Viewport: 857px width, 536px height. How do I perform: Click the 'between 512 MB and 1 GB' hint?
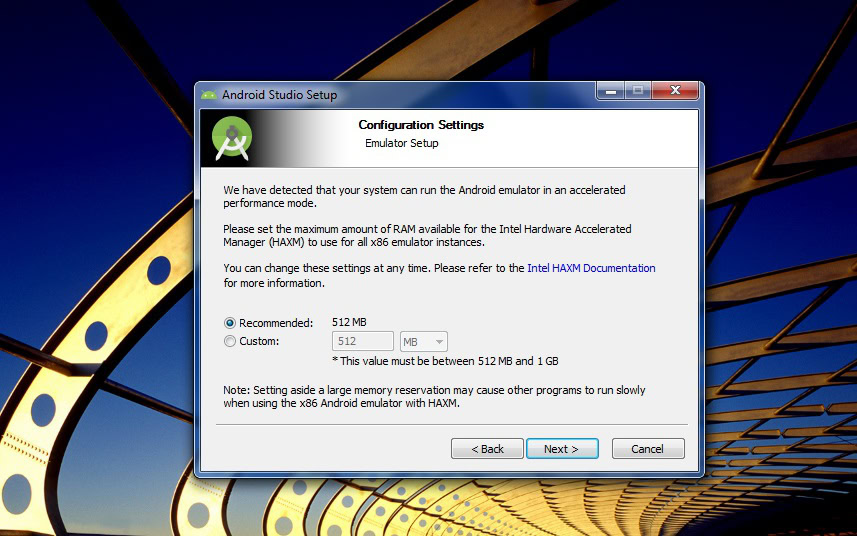tap(445, 361)
